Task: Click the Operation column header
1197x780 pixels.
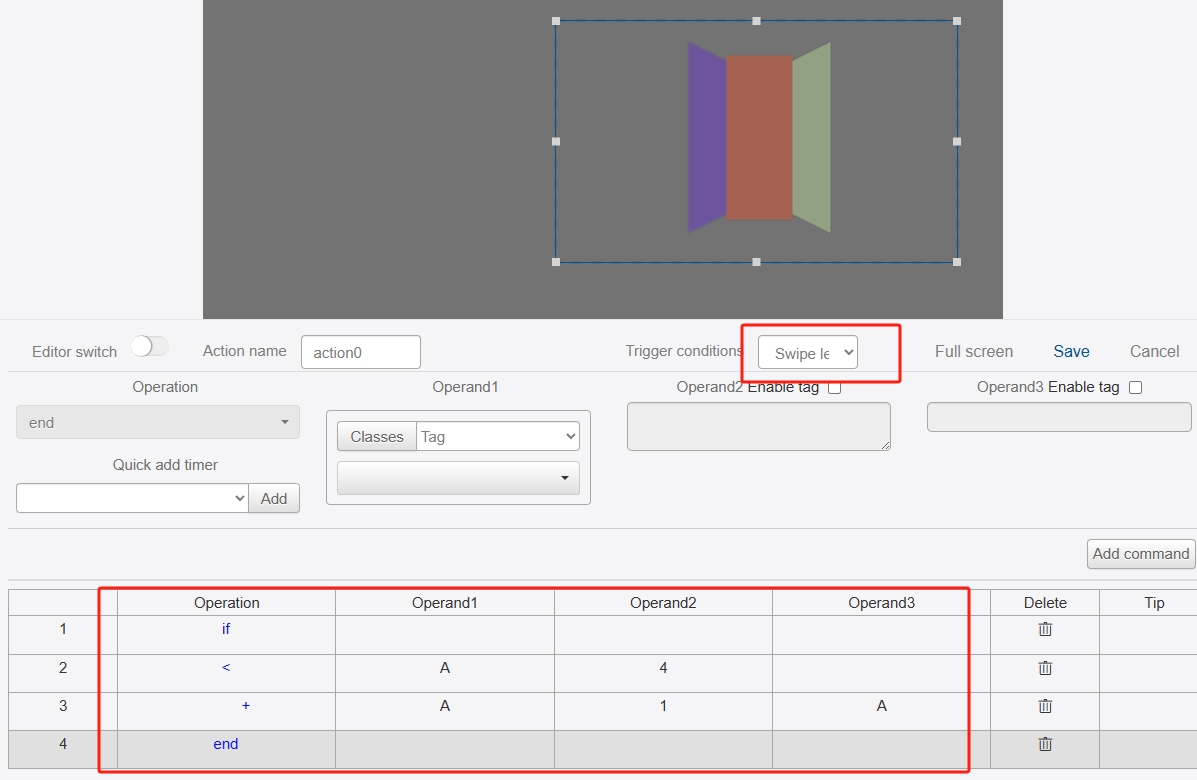Action: (x=227, y=603)
